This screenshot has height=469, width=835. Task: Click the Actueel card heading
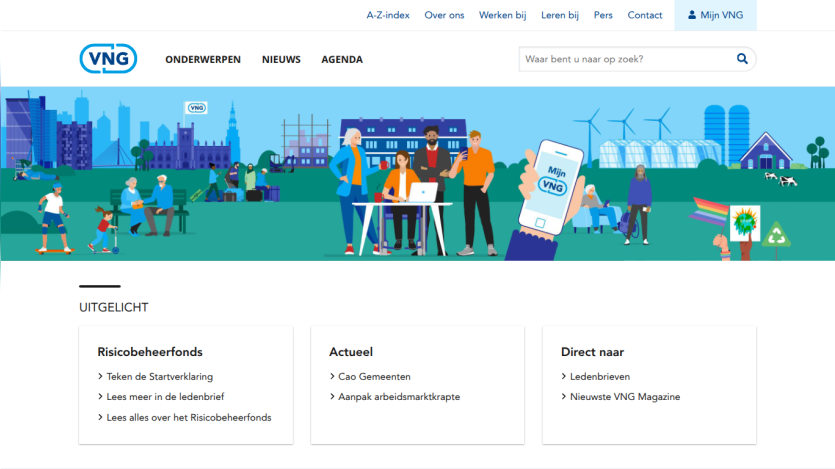tap(351, 352)
